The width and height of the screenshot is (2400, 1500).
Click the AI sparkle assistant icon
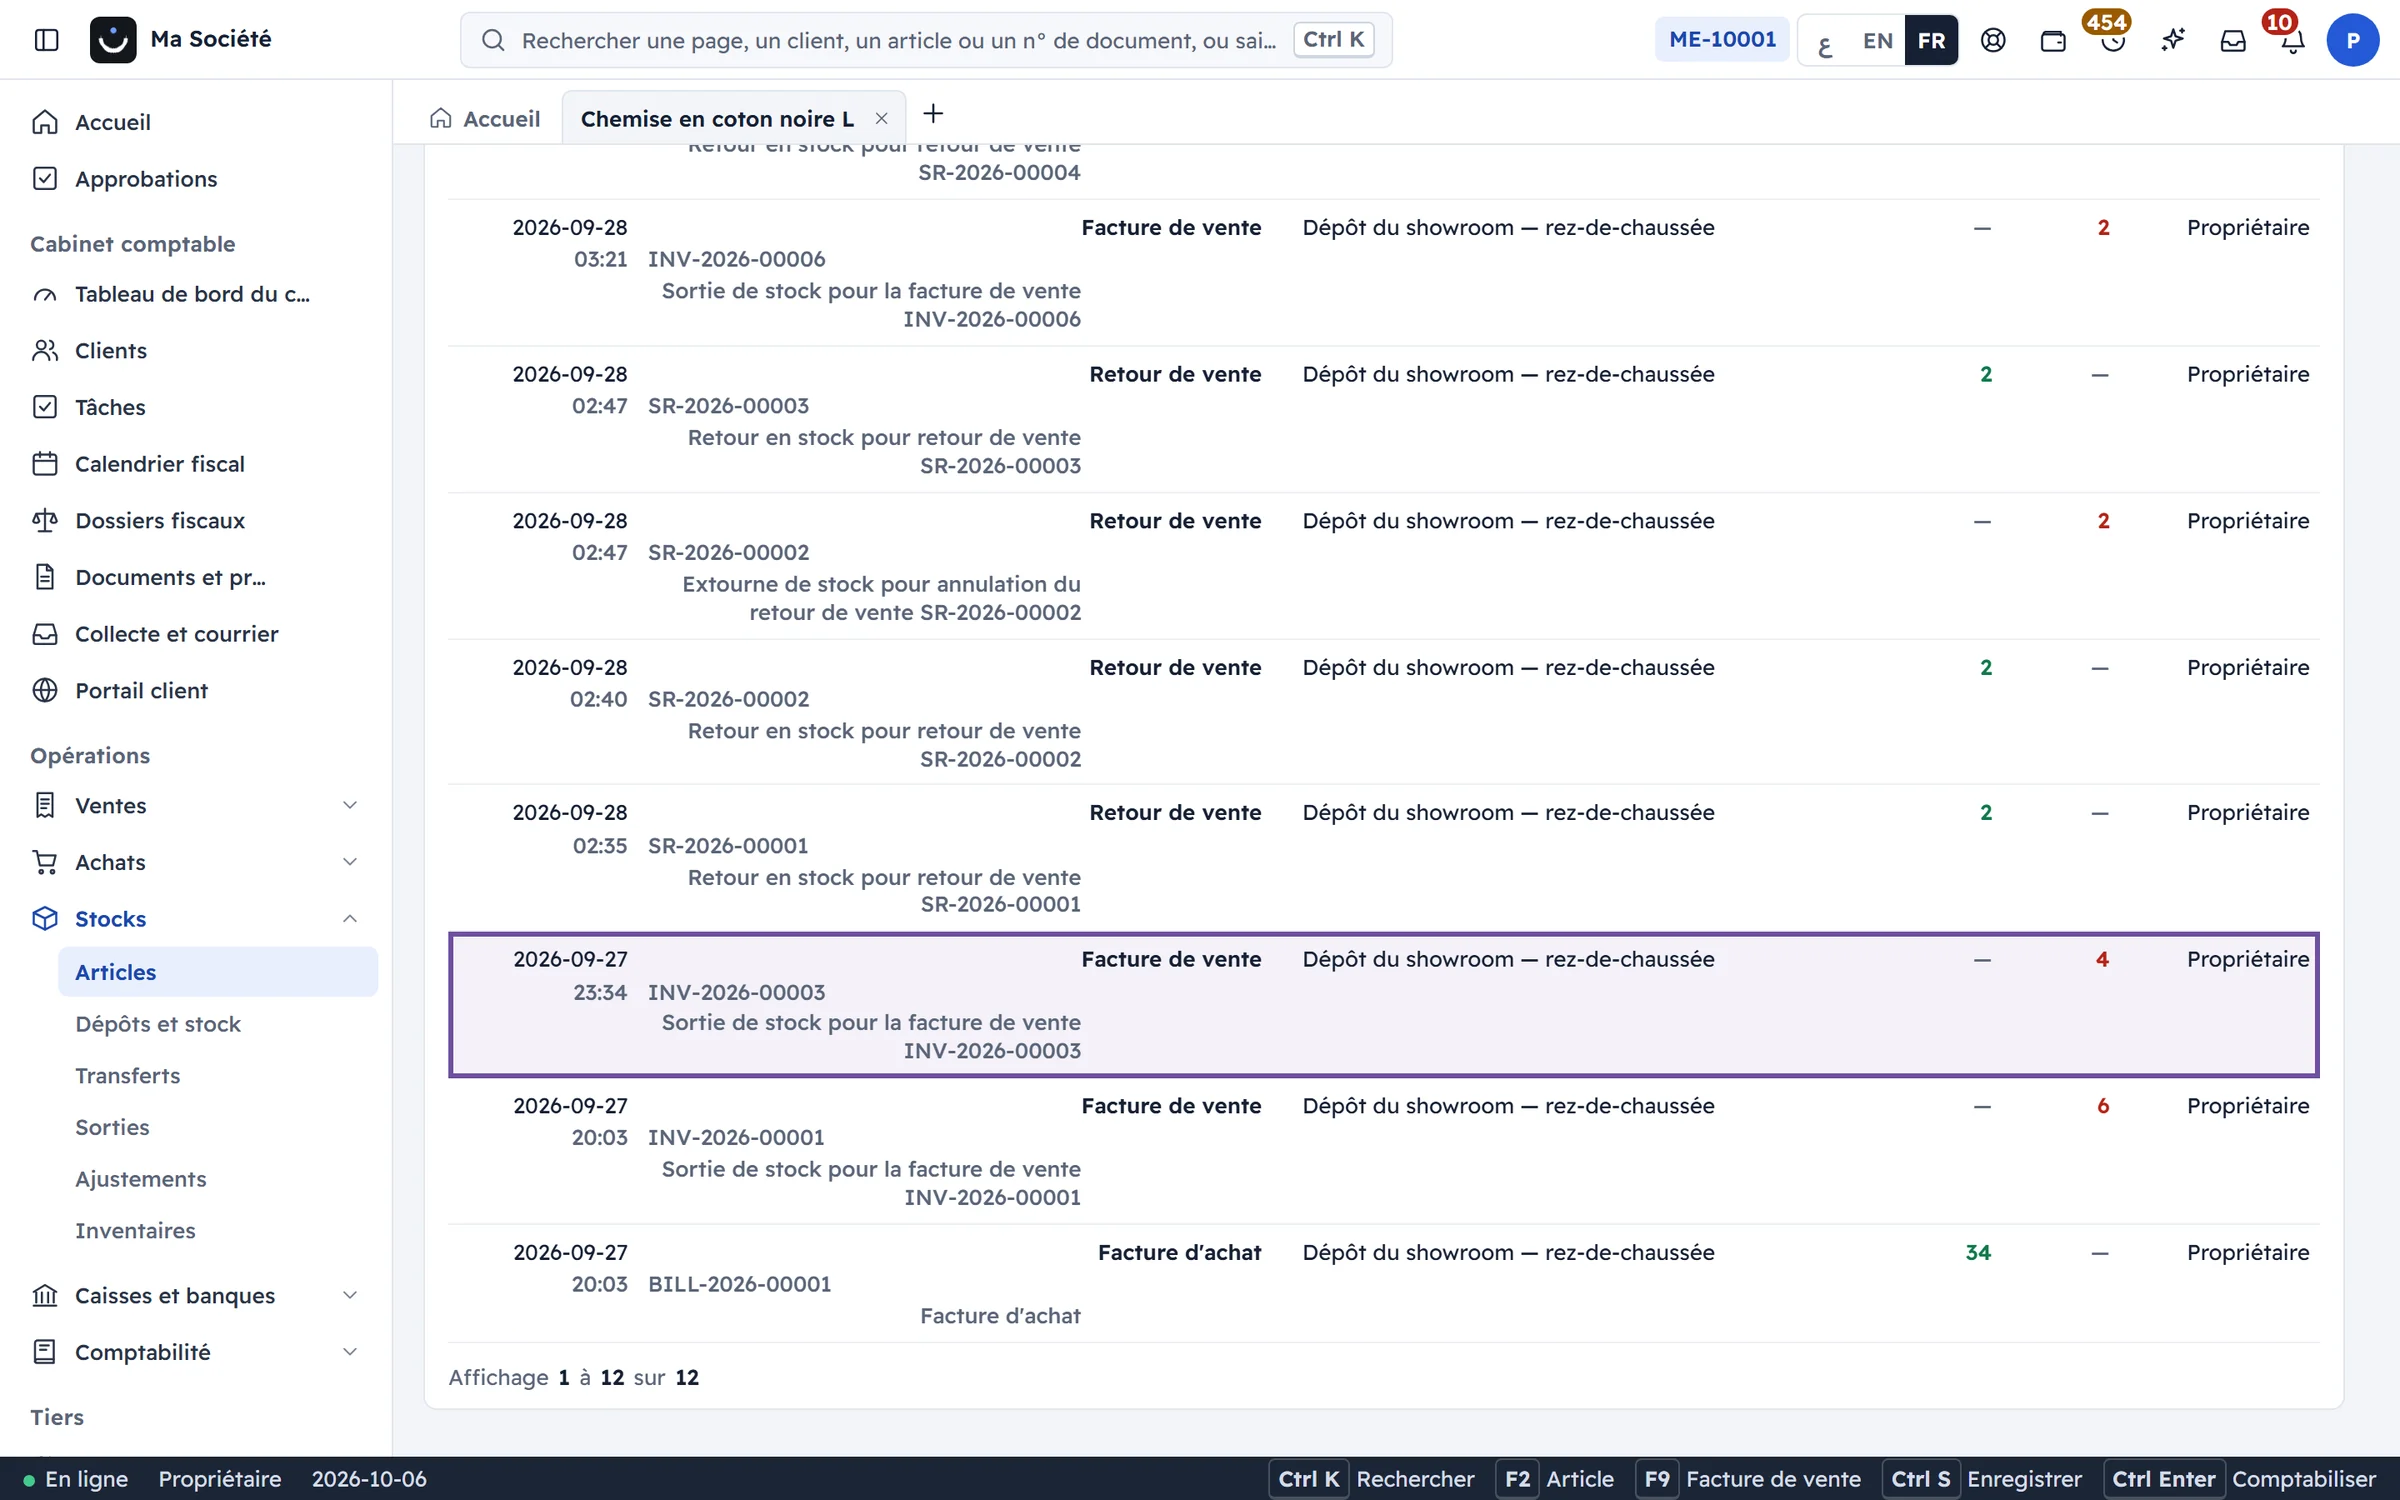(x=2173, y=40)
